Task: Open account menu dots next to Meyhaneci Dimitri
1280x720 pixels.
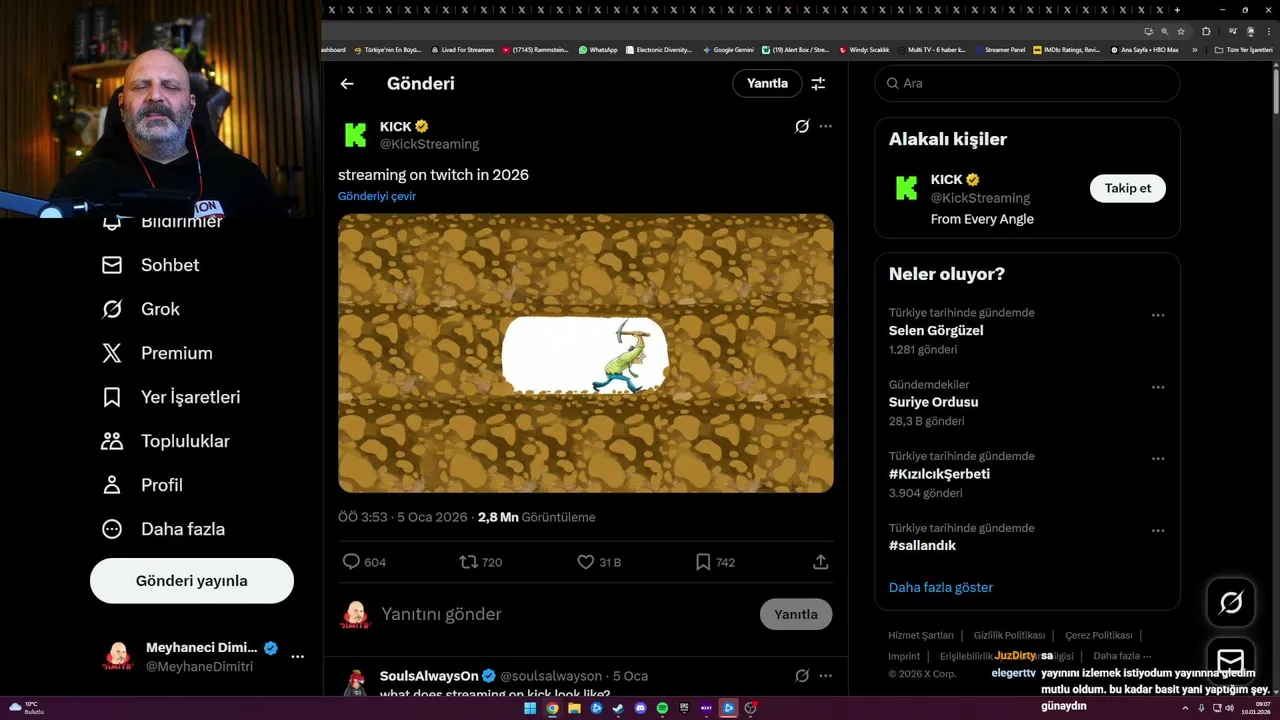Action: click(x=297, y=657)
